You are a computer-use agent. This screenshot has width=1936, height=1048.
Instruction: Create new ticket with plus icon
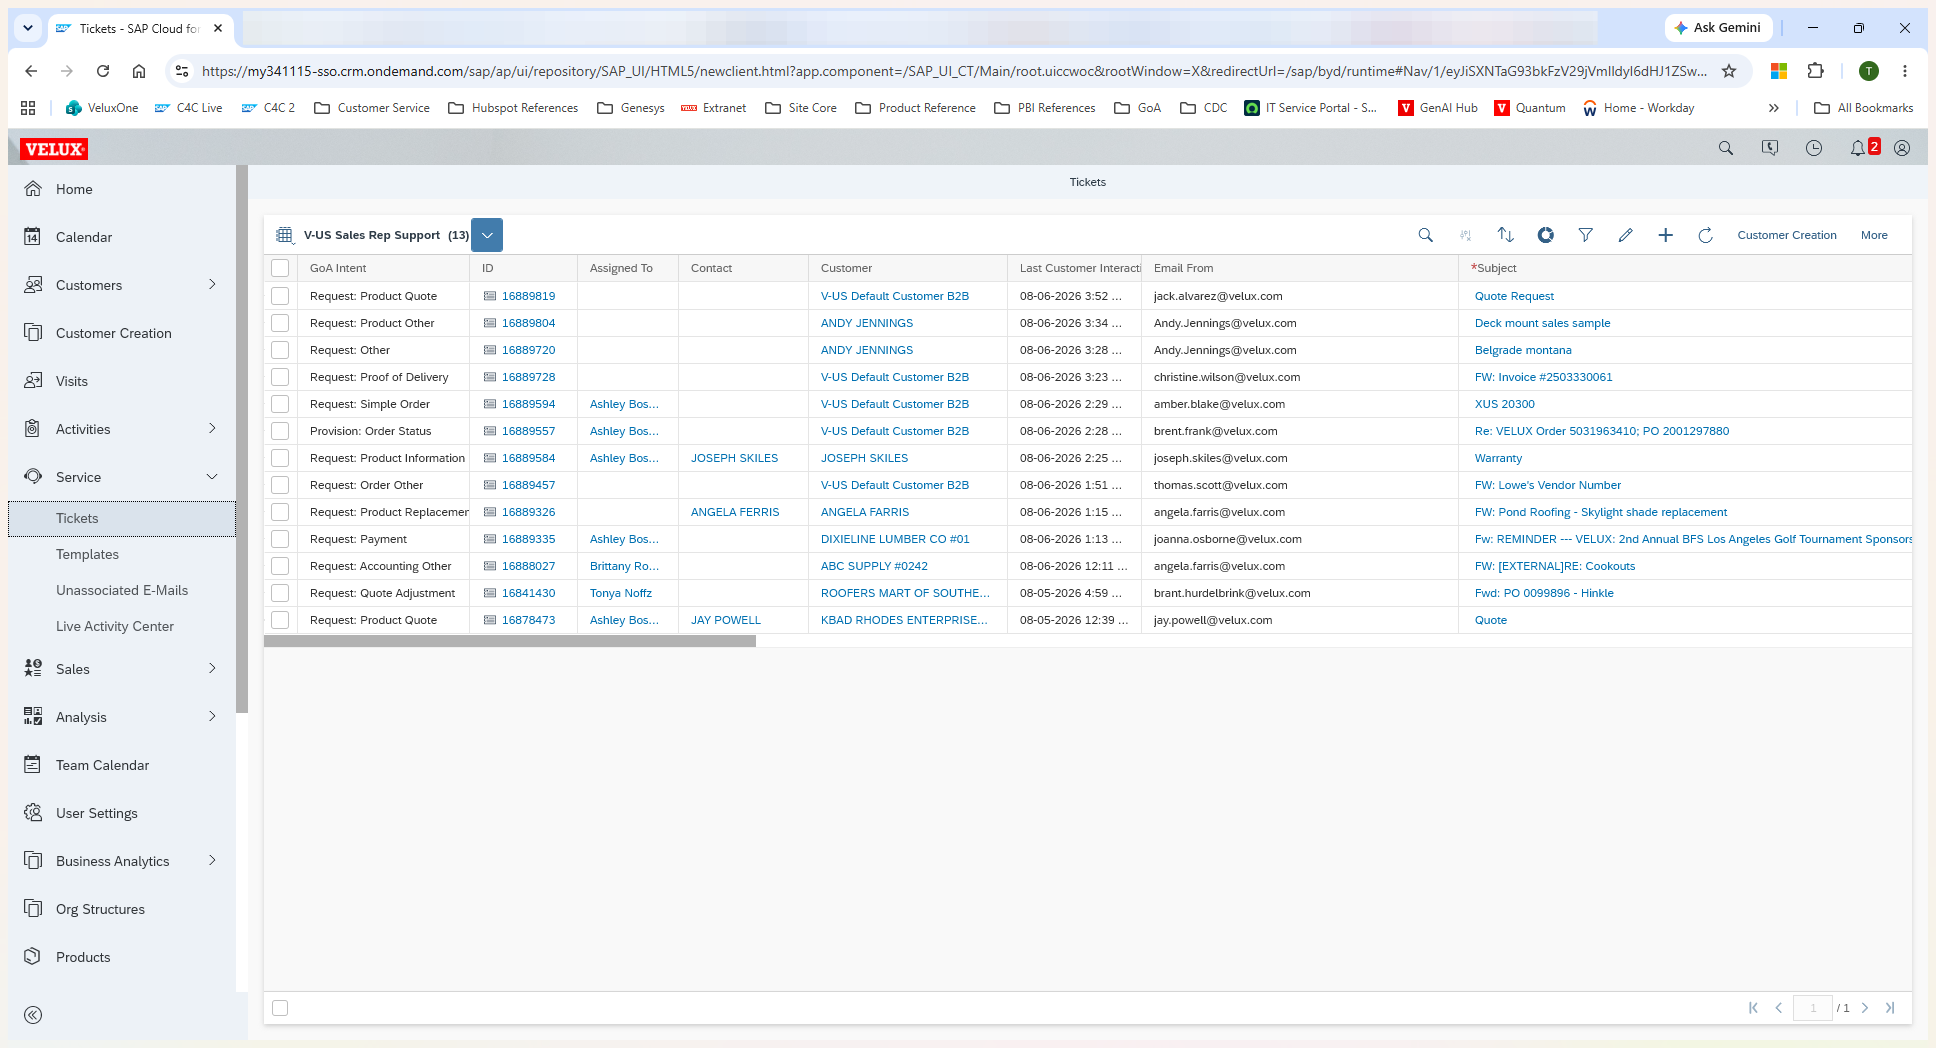pyautogui.click(x=1665, y=235)
